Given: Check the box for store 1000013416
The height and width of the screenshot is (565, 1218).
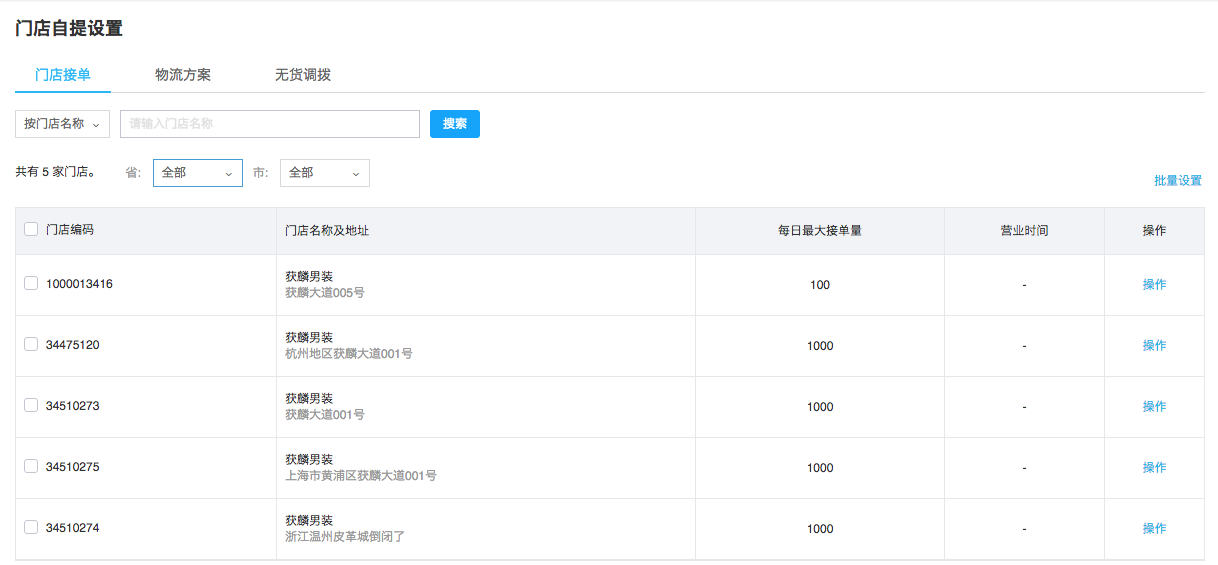Looking at the screenshot, I should click(31, 283).
